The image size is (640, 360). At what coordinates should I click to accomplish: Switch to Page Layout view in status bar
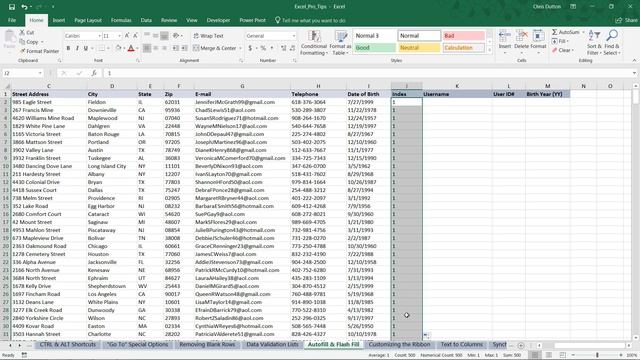click(x=549, y=355)
